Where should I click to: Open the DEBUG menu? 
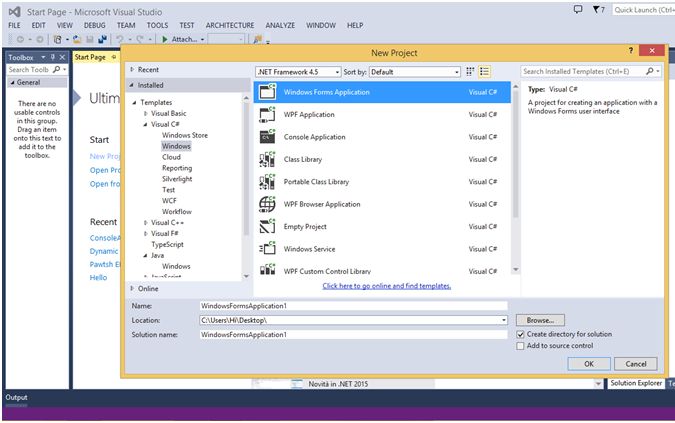(95, 25)
